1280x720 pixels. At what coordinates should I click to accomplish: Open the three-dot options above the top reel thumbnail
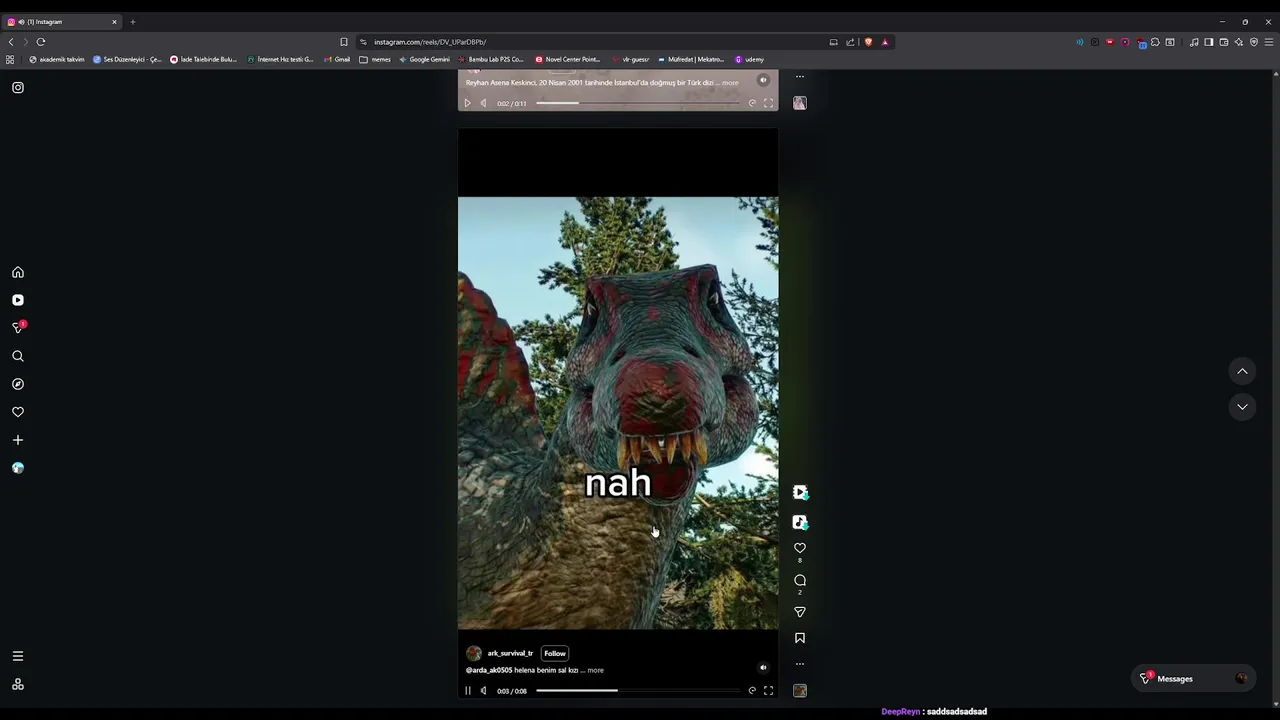tap(800, 76)
